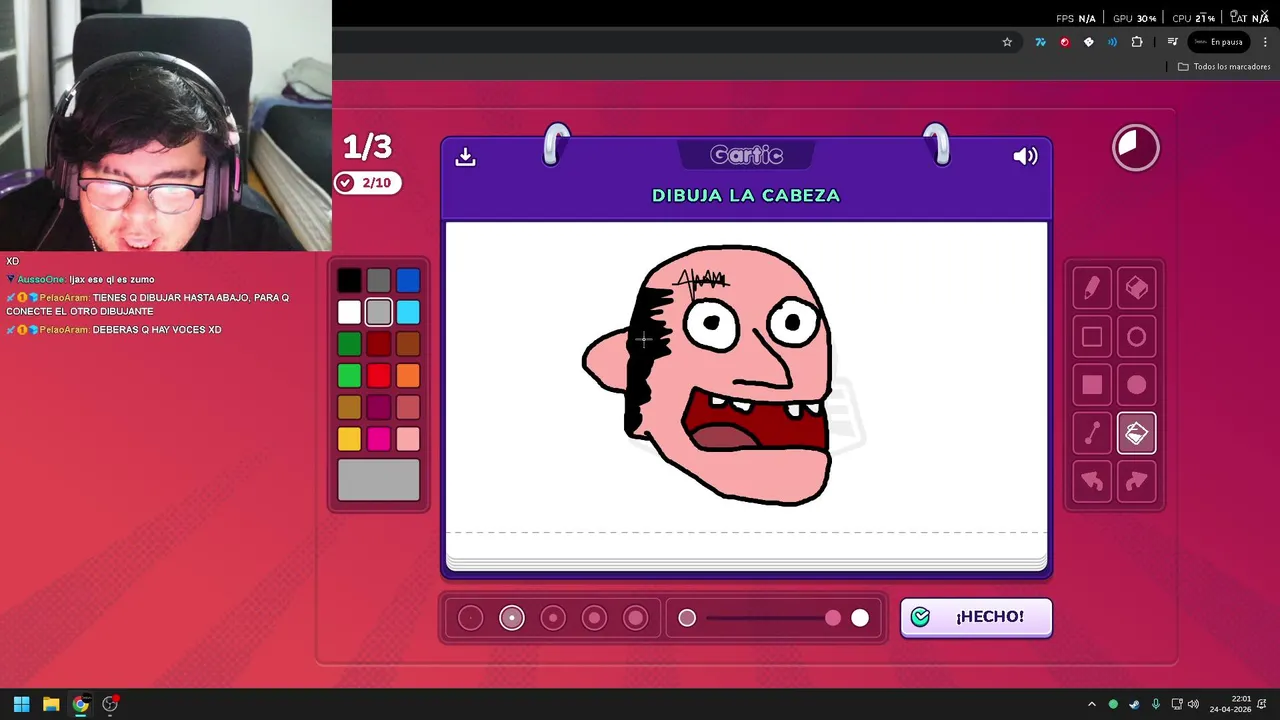This screenshot has width=1280, height=720.
Task: Select the smallest brush size
Action: [470, 618]
